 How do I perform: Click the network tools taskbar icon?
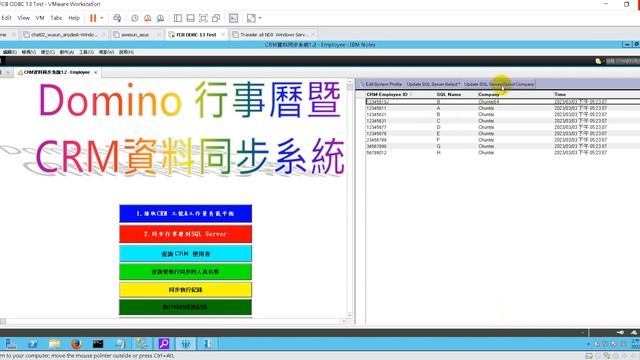click(x=142, y=344)
